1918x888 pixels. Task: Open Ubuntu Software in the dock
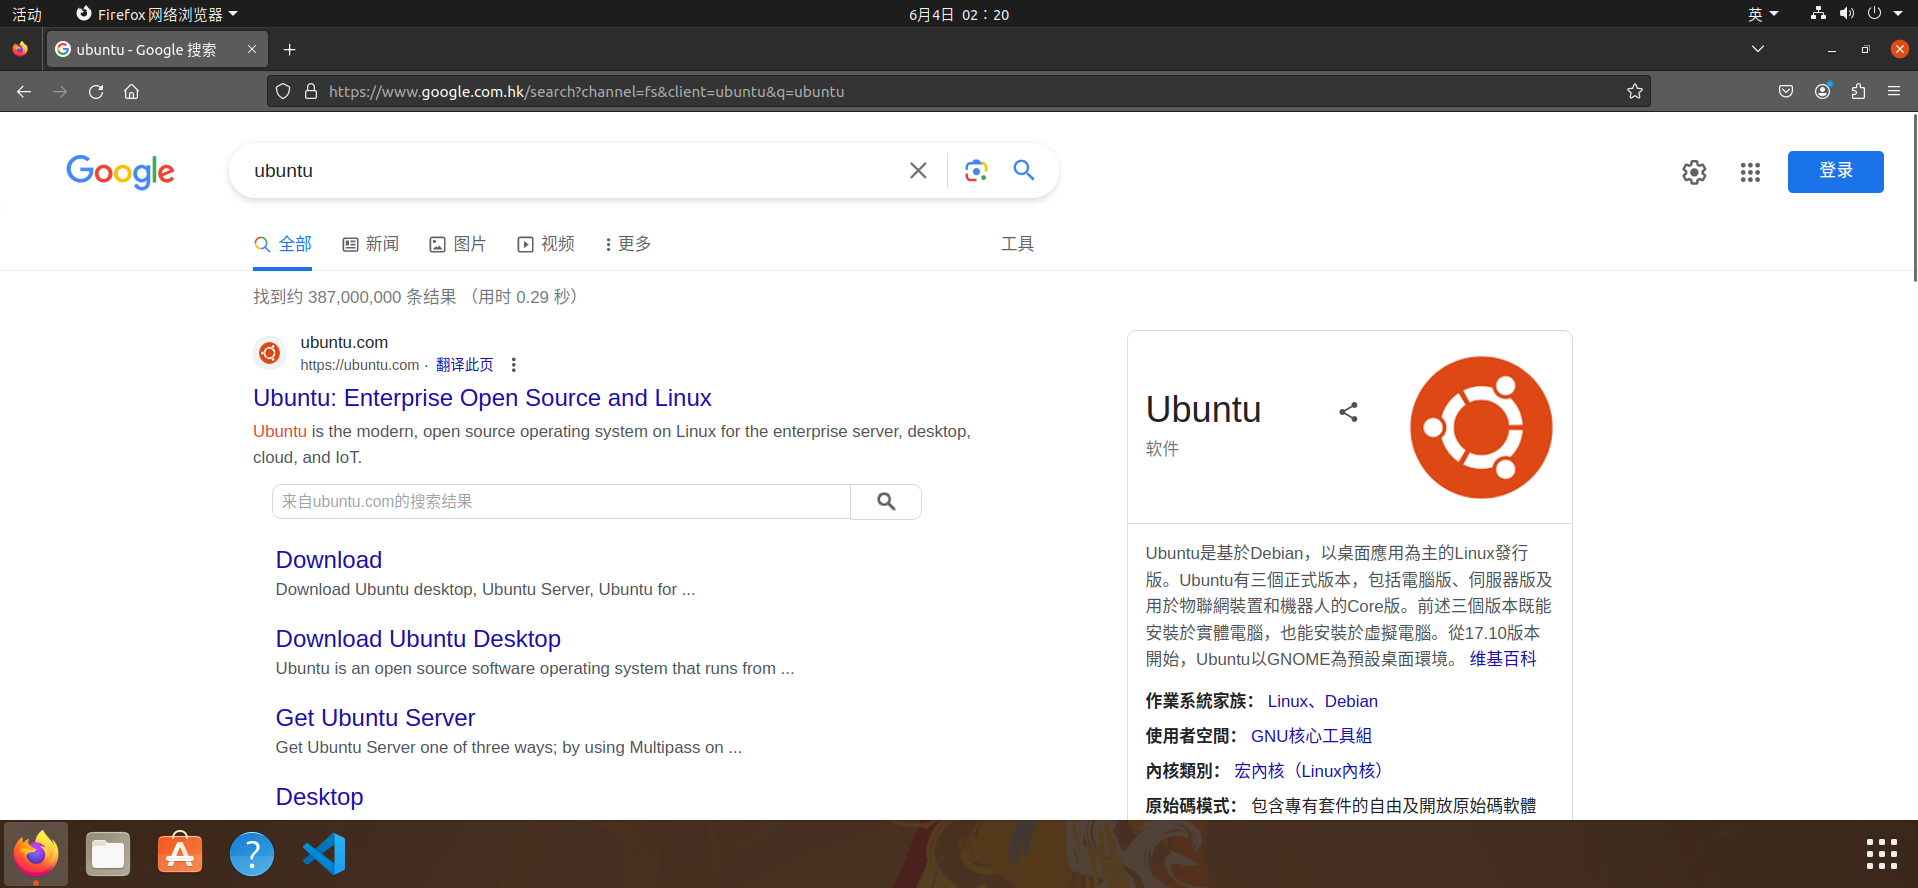(x=180, y=854)
